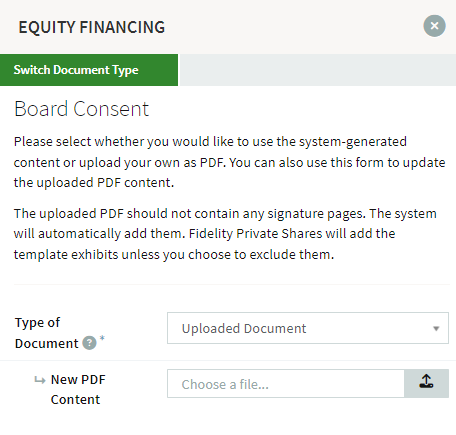Viewport: 456px width, 435px height.
Task: Click the upload file icon button
Action: [426, 384]
